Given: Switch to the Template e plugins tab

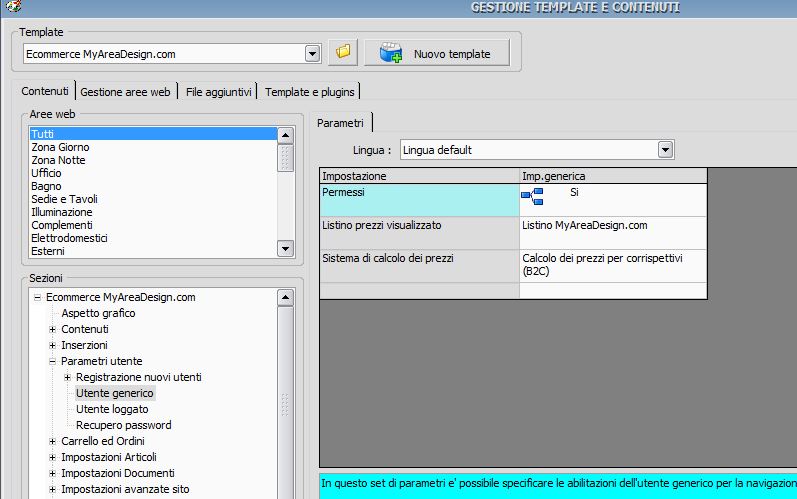Looking at the screenshot, I should point(310,92).
